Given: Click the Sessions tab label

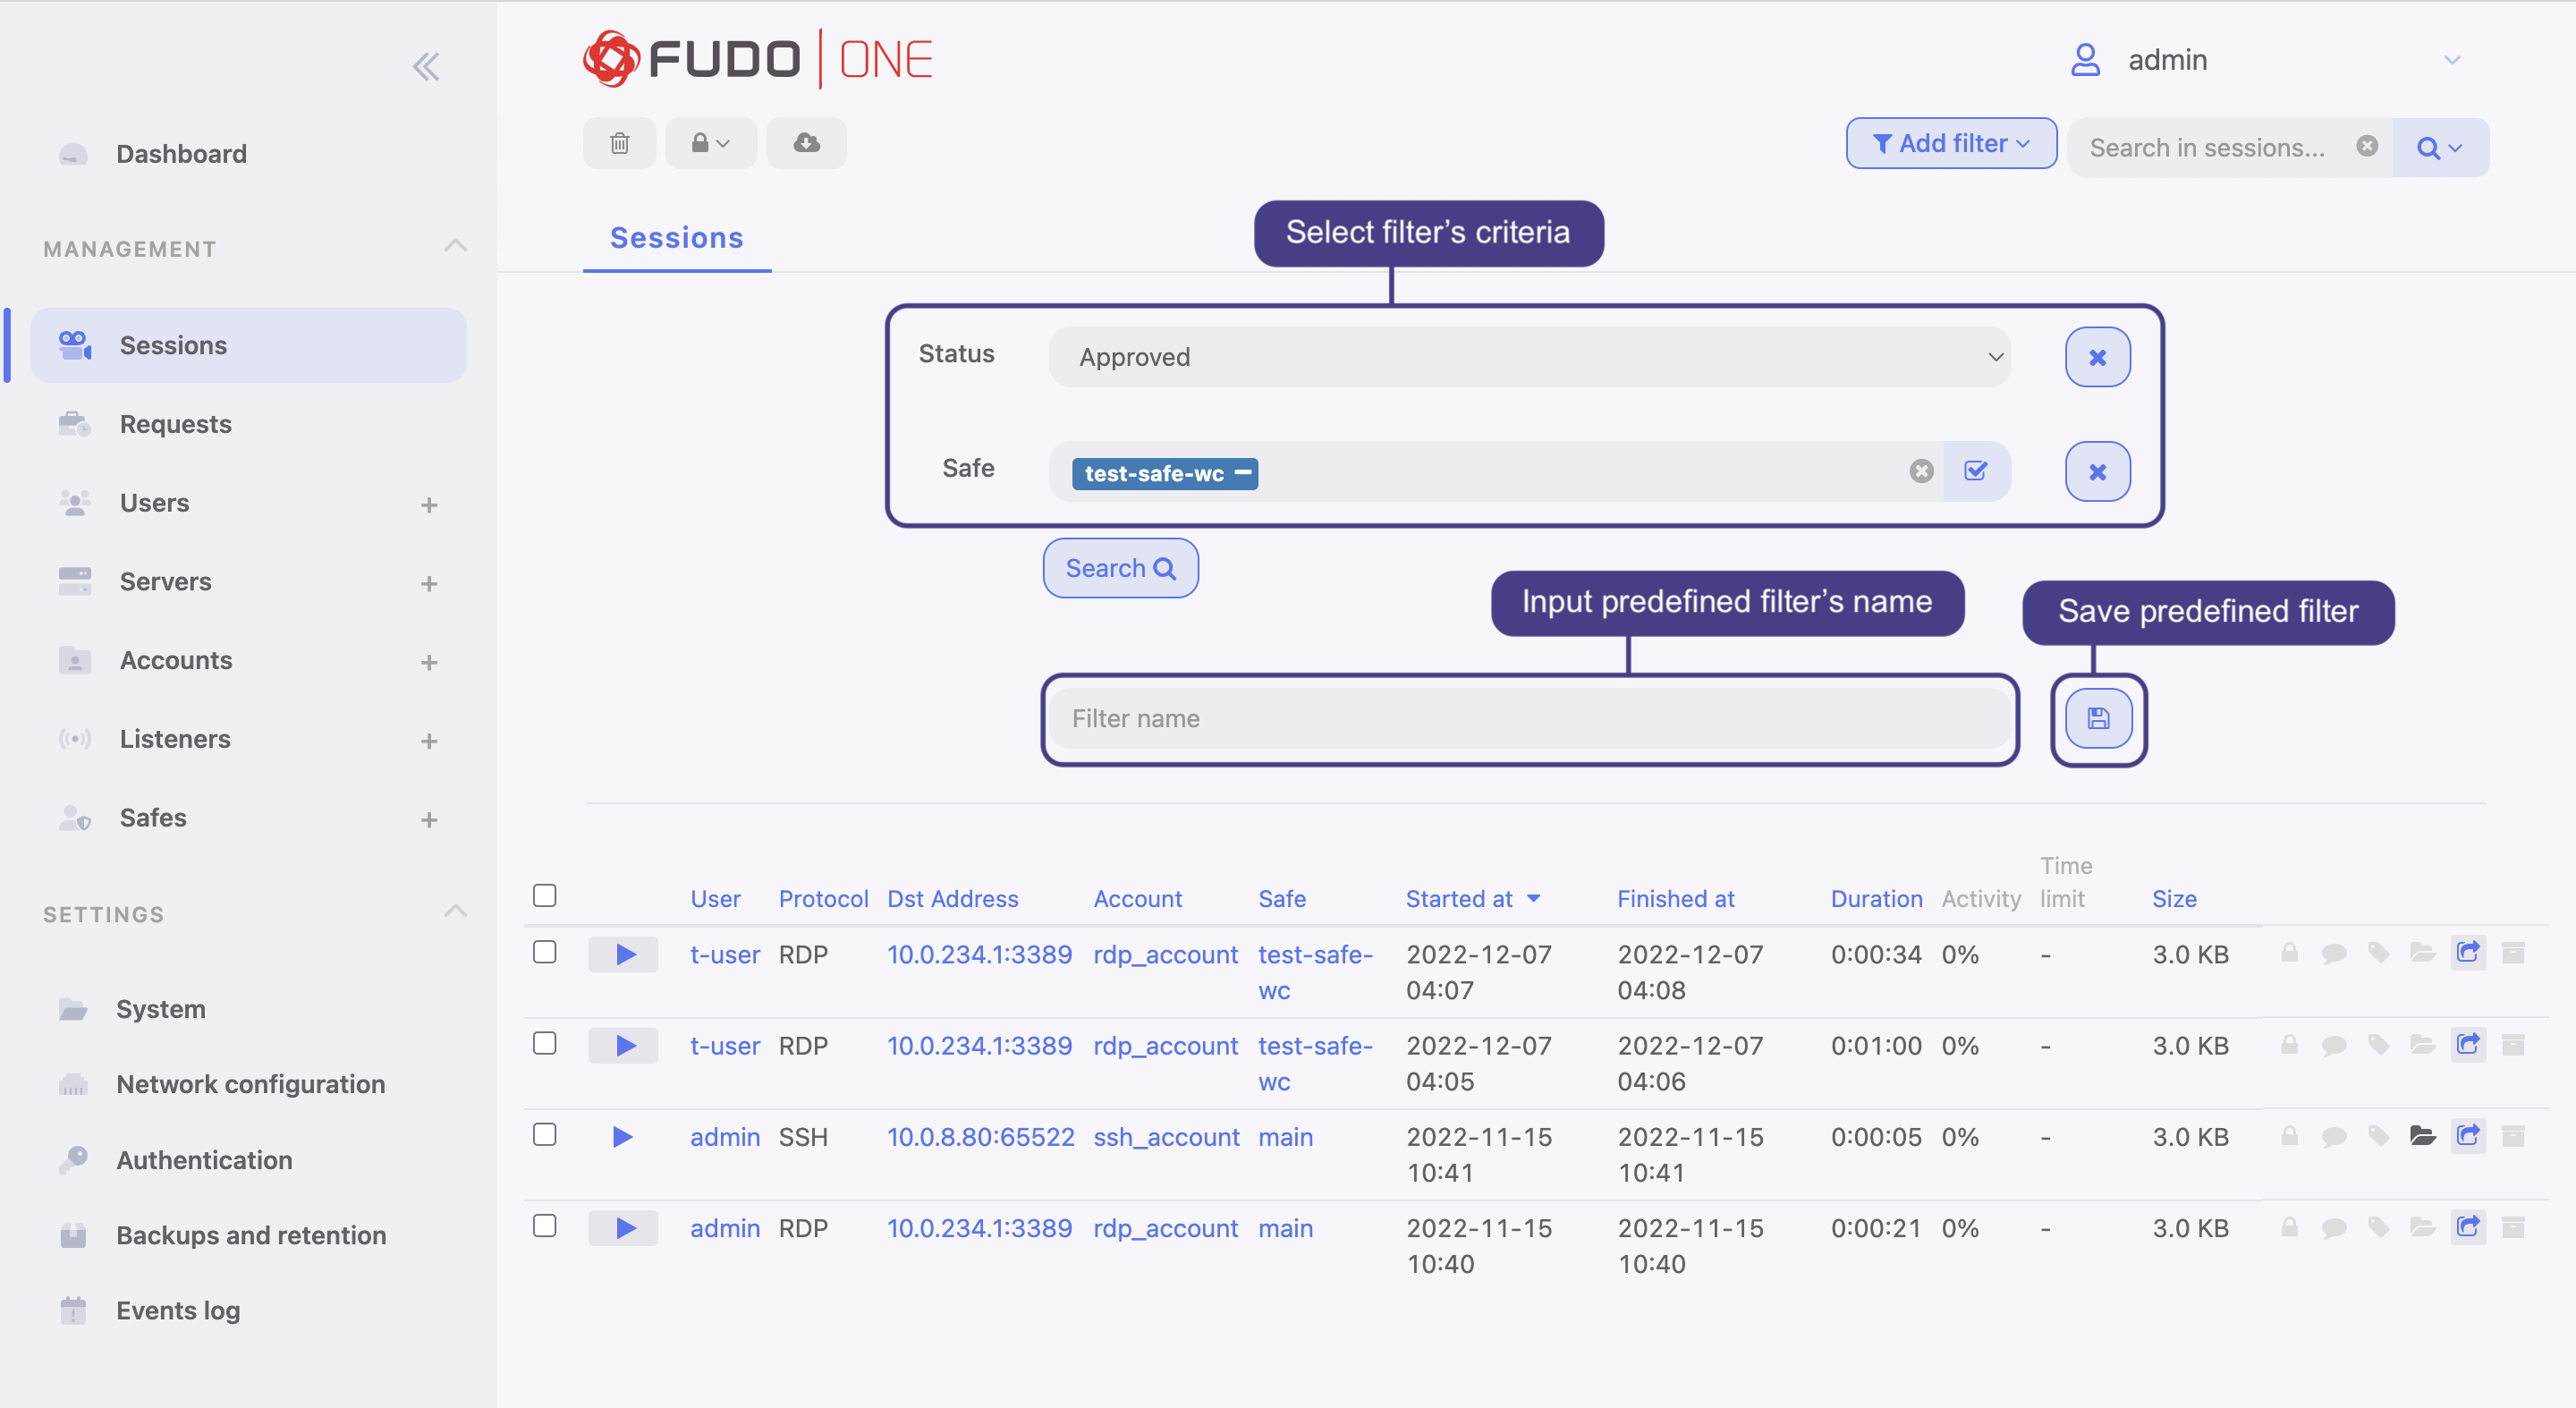Looking at the screenshot, I should (x=676, y=238).
